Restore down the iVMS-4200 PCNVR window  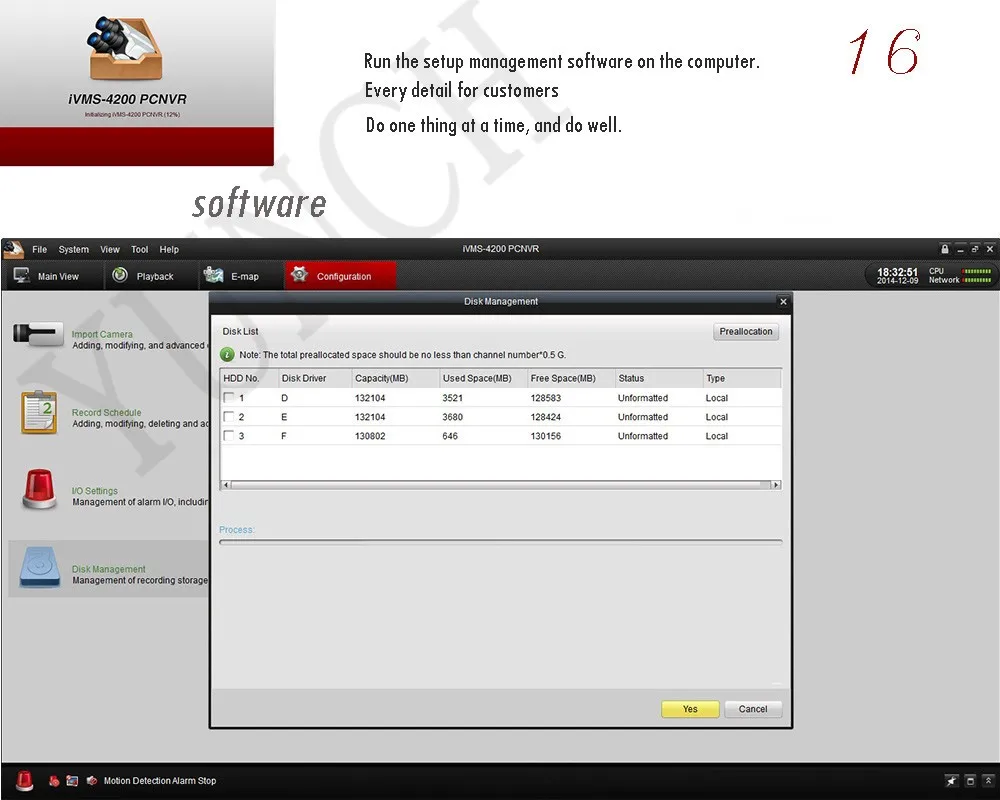(x=974, y=249)
